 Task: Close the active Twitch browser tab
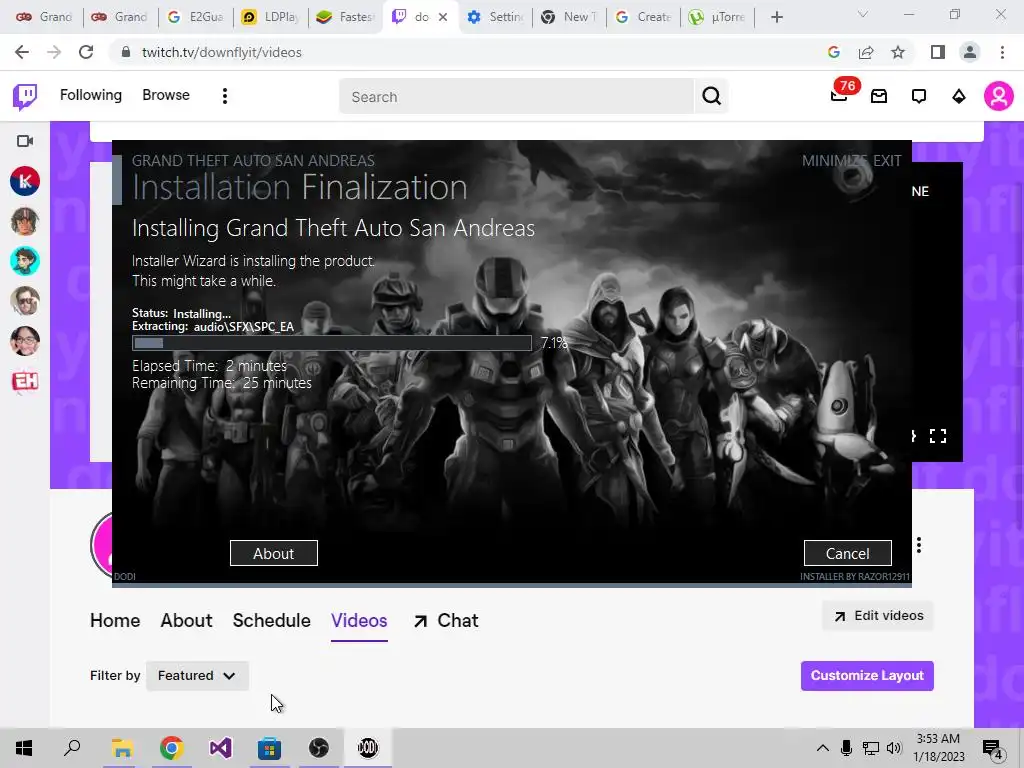[x=443, y=18]
